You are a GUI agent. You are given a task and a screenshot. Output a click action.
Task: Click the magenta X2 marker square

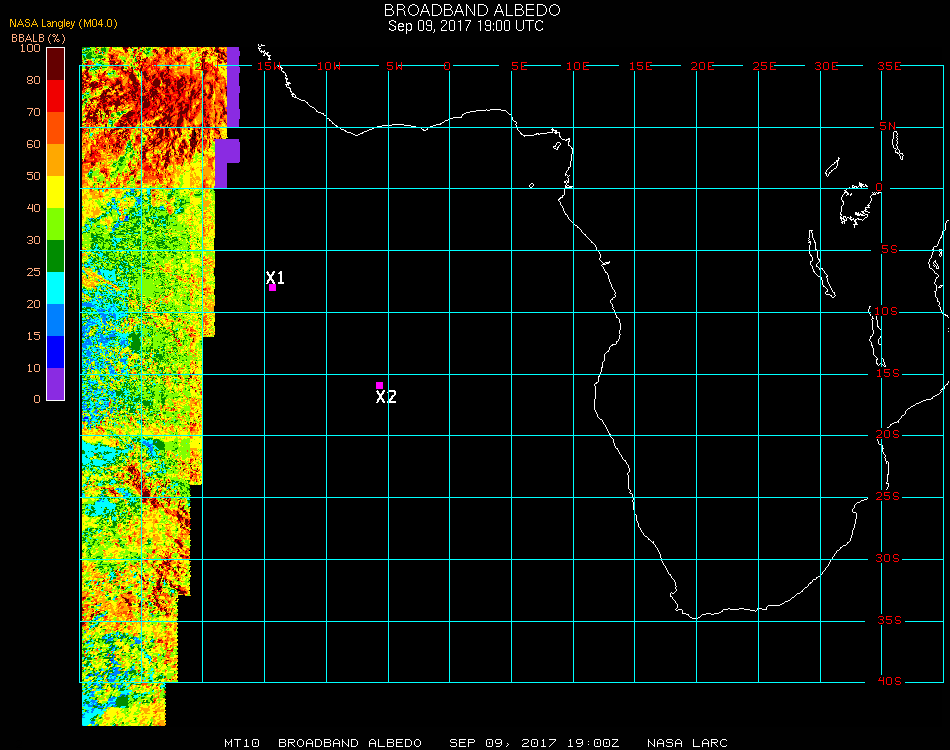(379, 385)
